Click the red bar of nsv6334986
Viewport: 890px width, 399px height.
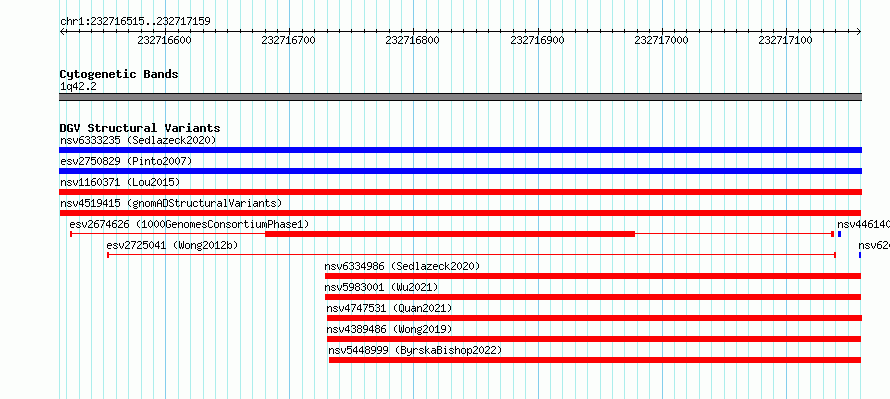(593, 276)
